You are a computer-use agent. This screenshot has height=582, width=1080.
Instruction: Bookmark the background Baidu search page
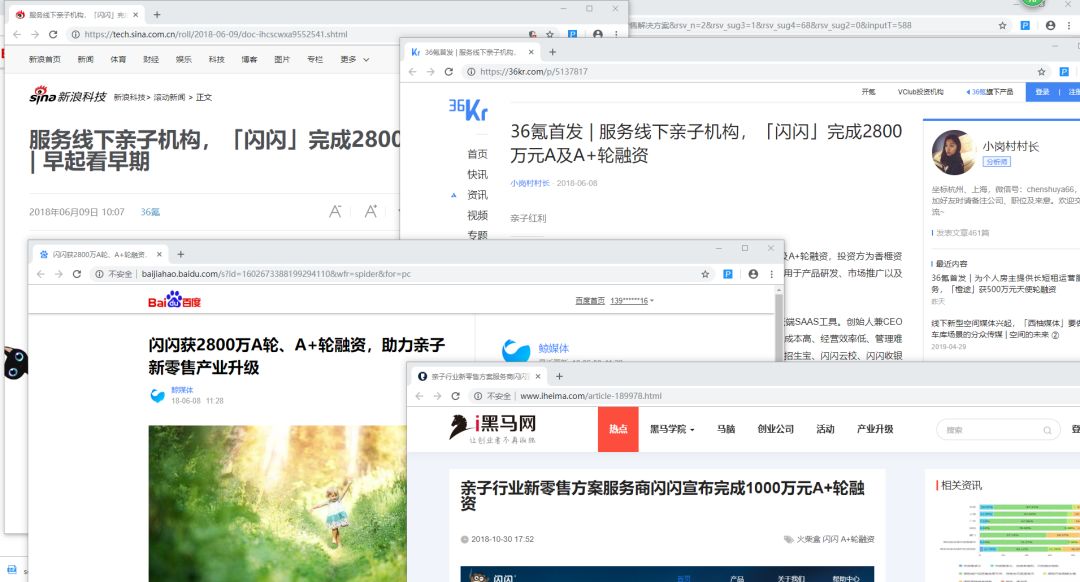[x=1003, y=25]
